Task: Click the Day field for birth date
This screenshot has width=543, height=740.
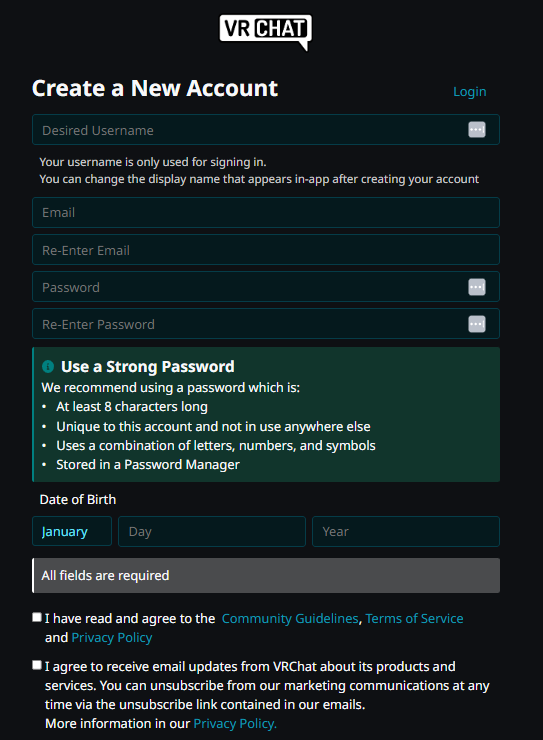Action: 212,531
